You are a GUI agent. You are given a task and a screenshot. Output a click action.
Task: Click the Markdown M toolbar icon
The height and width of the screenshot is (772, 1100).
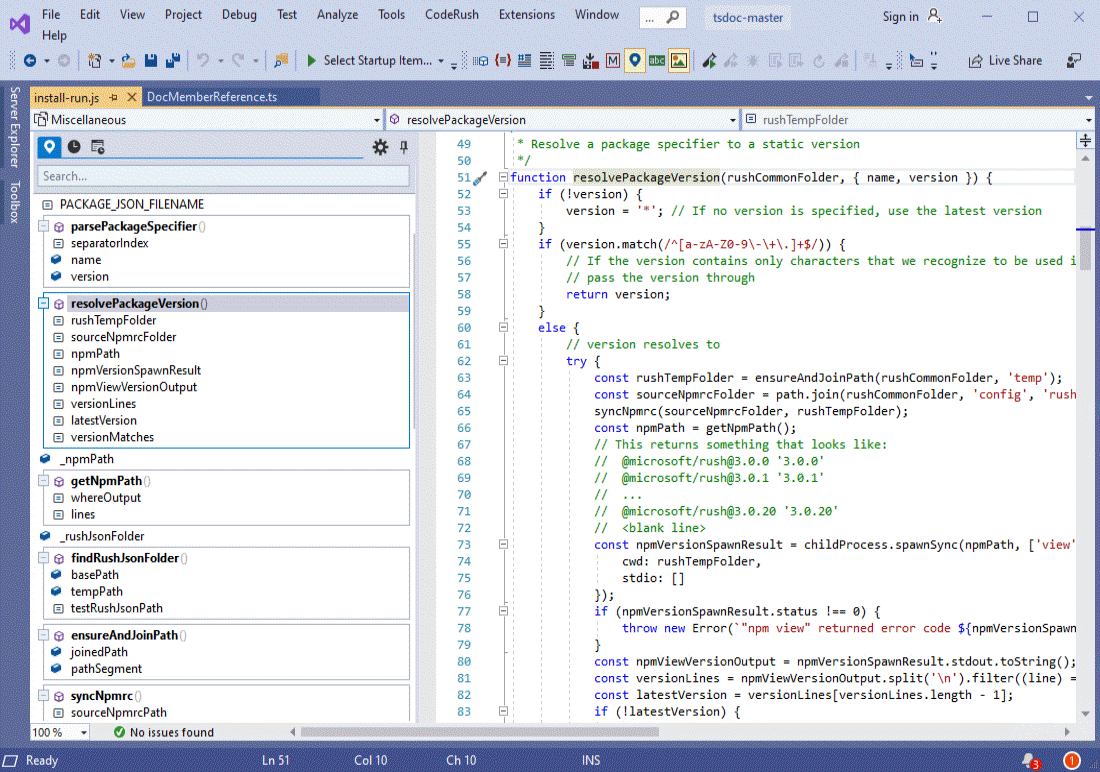(x=613, y=60)
